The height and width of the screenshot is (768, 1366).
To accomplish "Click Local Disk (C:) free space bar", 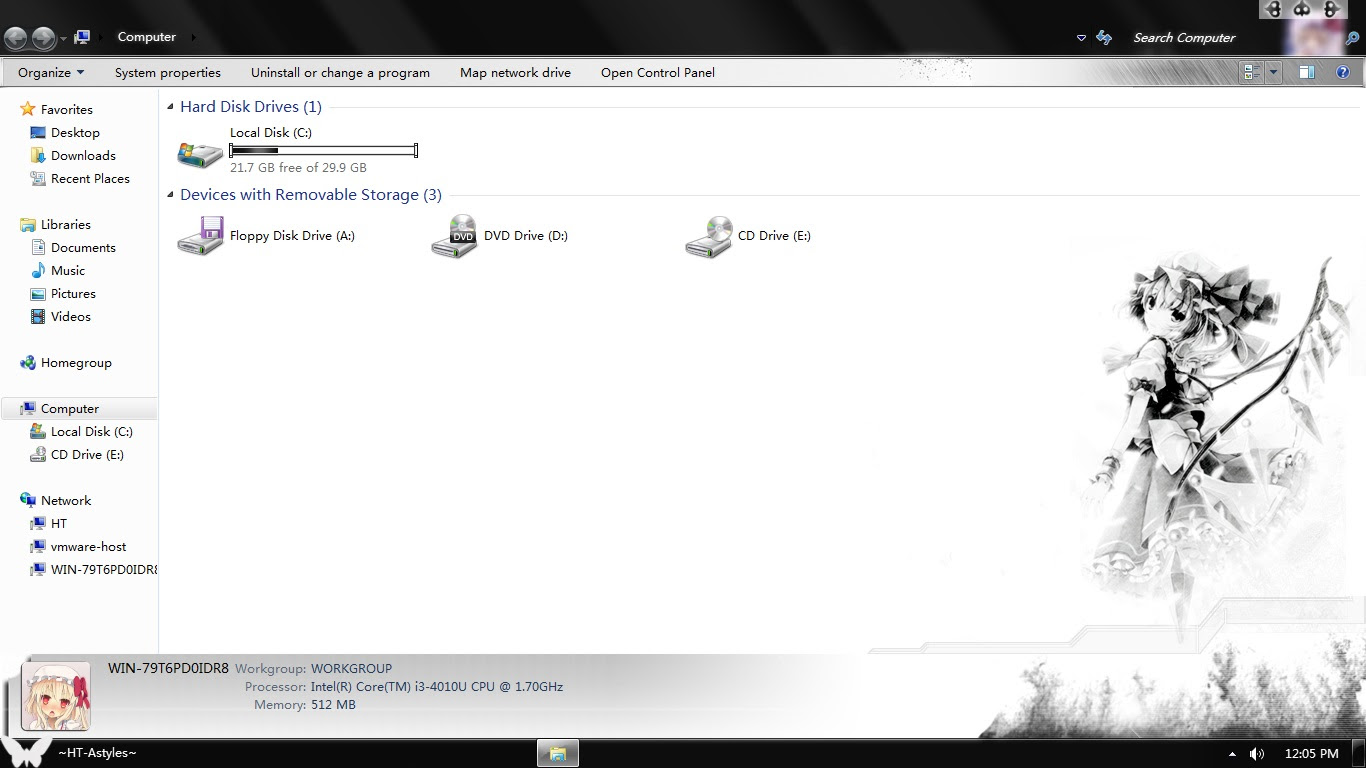I will coord(323,150).
